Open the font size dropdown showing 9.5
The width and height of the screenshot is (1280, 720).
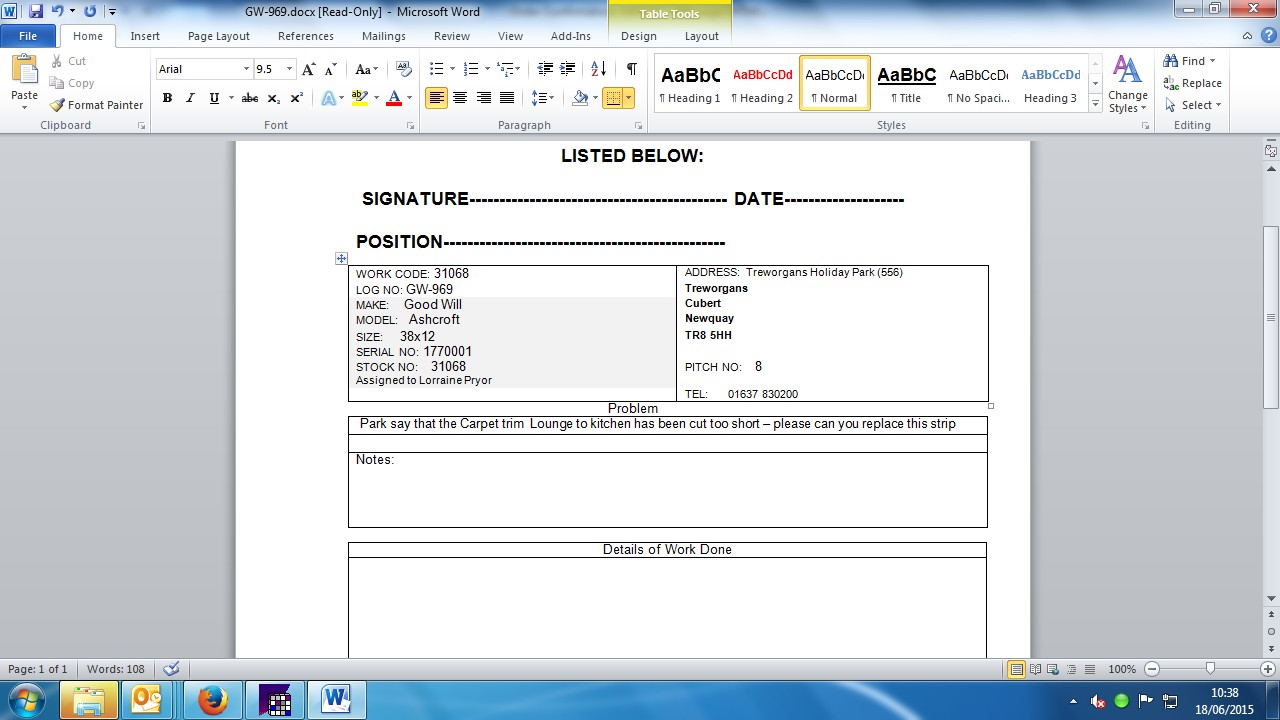pyautogui.click(x=290, y=69)
